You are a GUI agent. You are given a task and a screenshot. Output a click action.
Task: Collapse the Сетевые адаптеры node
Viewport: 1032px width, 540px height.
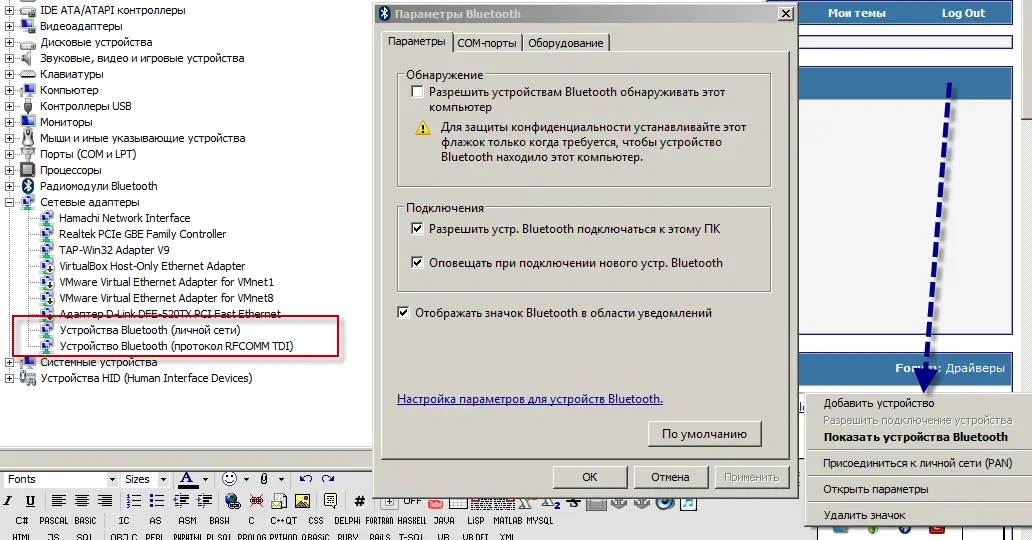[9, 202]
